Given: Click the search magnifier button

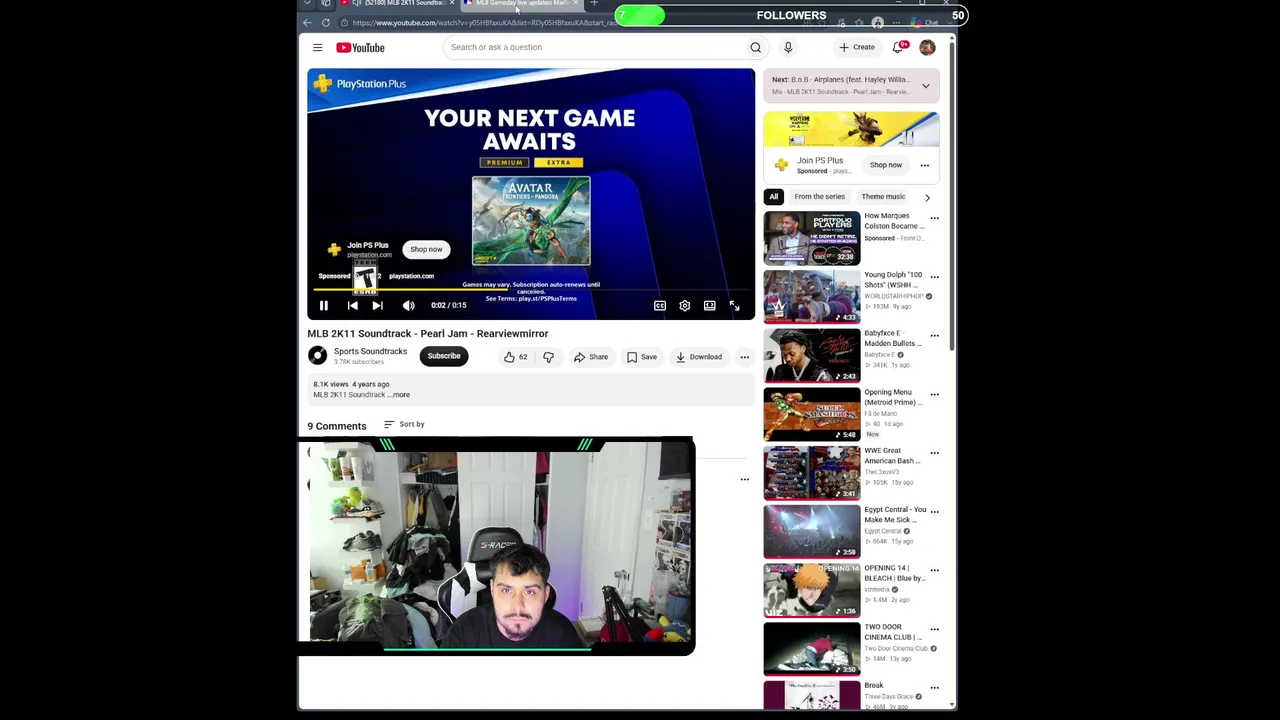Looking at the screenshot, I should 755,47.
